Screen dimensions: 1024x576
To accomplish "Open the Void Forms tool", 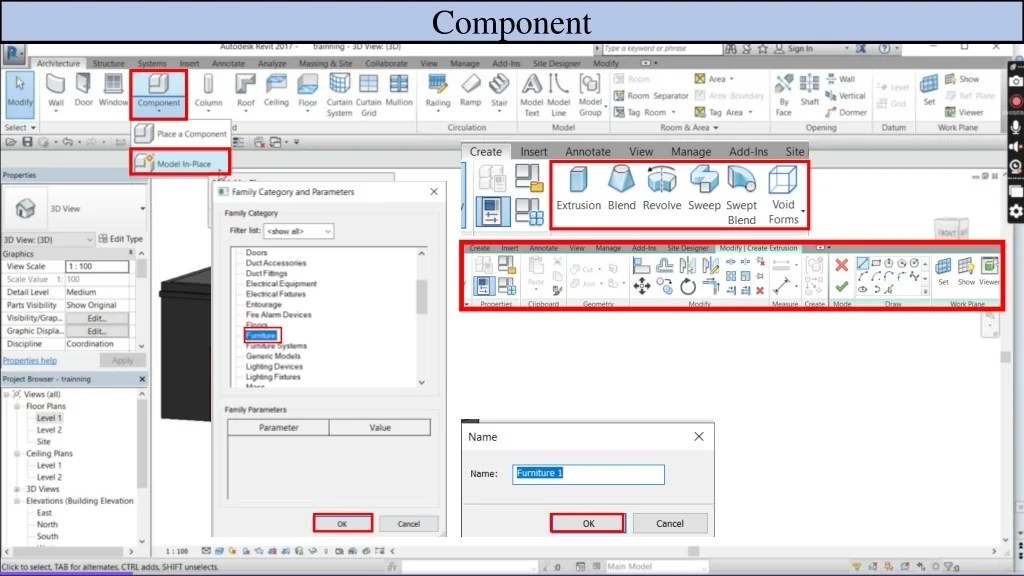I will click(783, 195).
